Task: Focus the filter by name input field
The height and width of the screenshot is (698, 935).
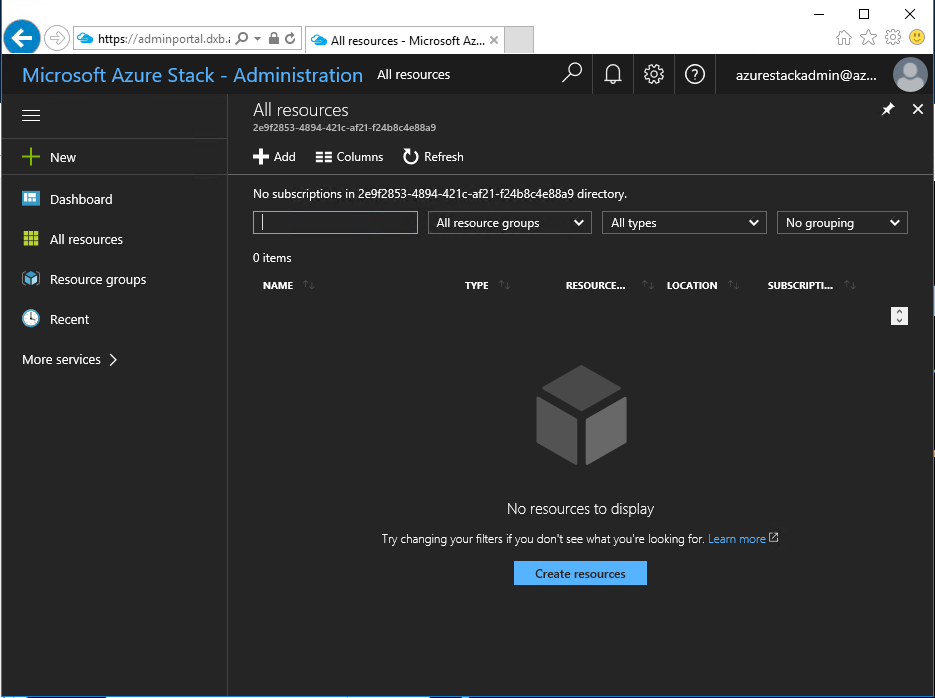Action: (x=335, y=222)
